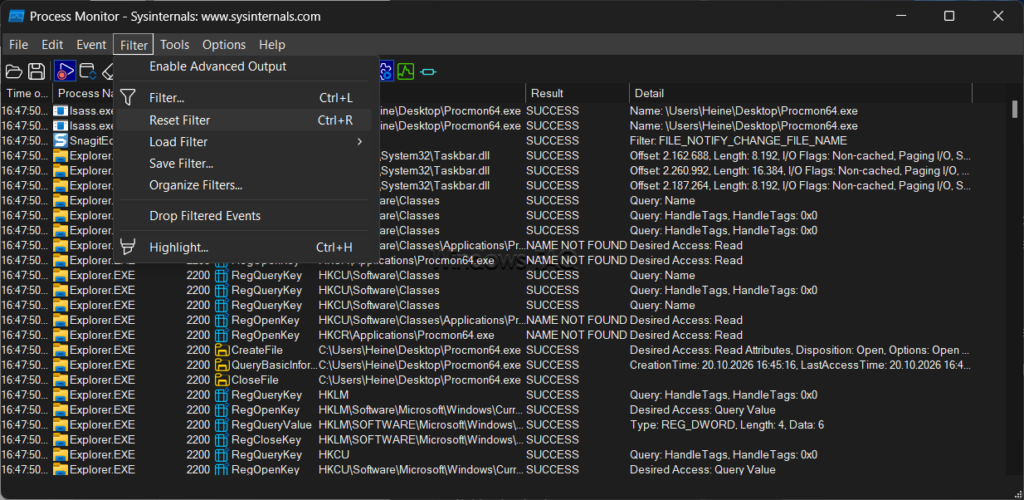
Task: Click the green Show Profiling Events icon
Action: tap(406, 71)
